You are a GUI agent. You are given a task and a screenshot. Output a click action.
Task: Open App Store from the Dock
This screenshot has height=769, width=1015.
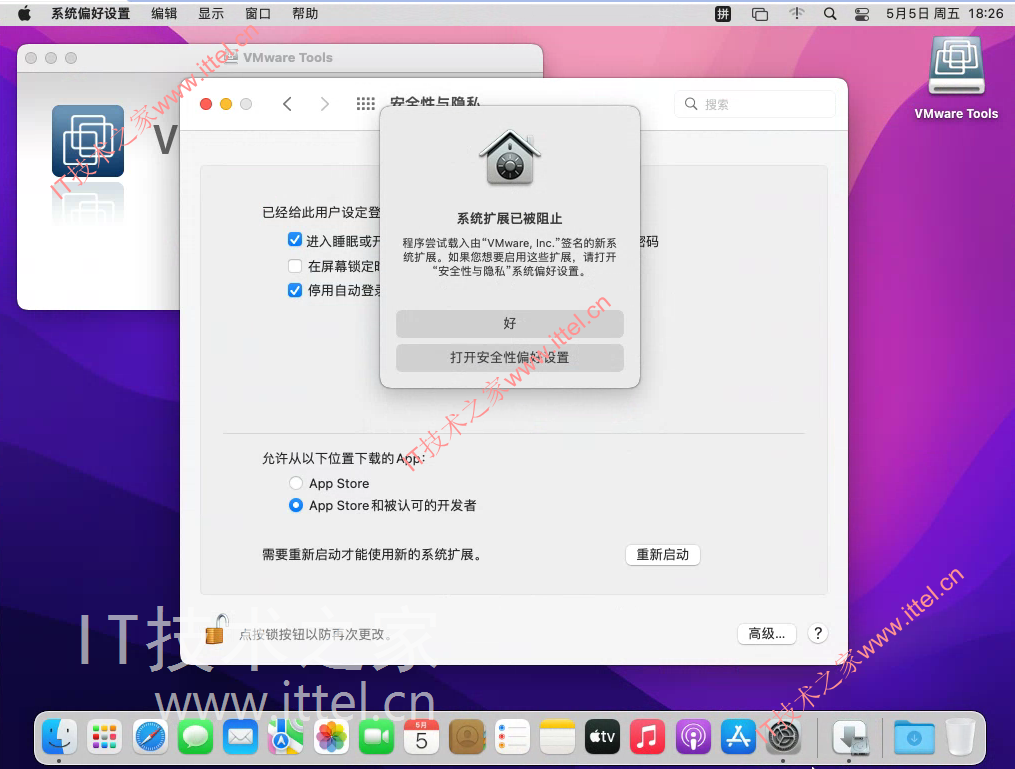(x=738, y=737)
